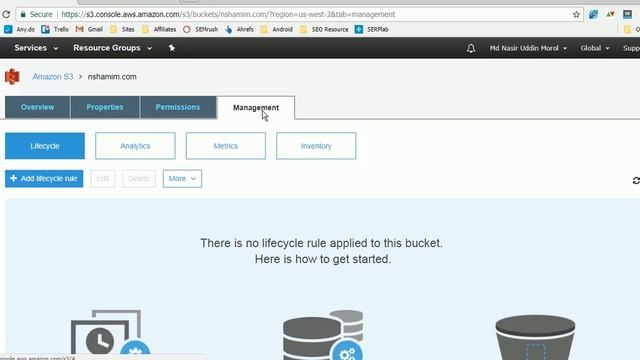Select the Metrics section
The height and width of the screenshot is (360, 640).
click(x=226, y=146)
